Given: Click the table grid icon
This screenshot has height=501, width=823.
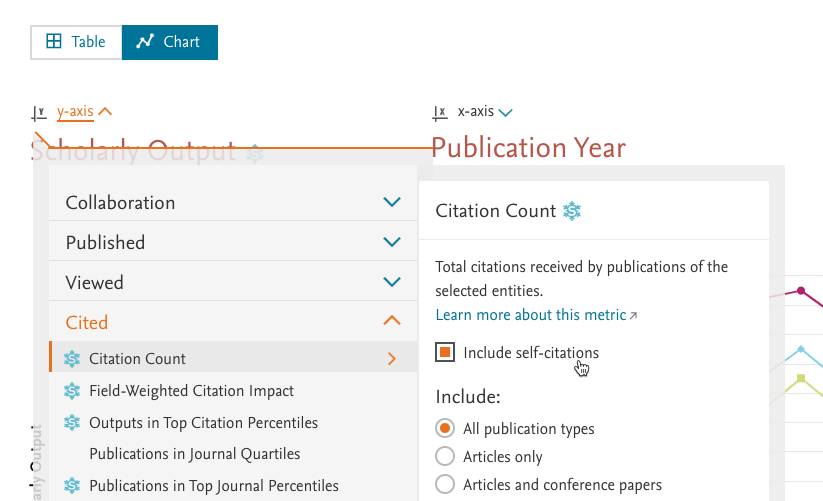Looking at the screenshot, I should [x=54, y=41].
